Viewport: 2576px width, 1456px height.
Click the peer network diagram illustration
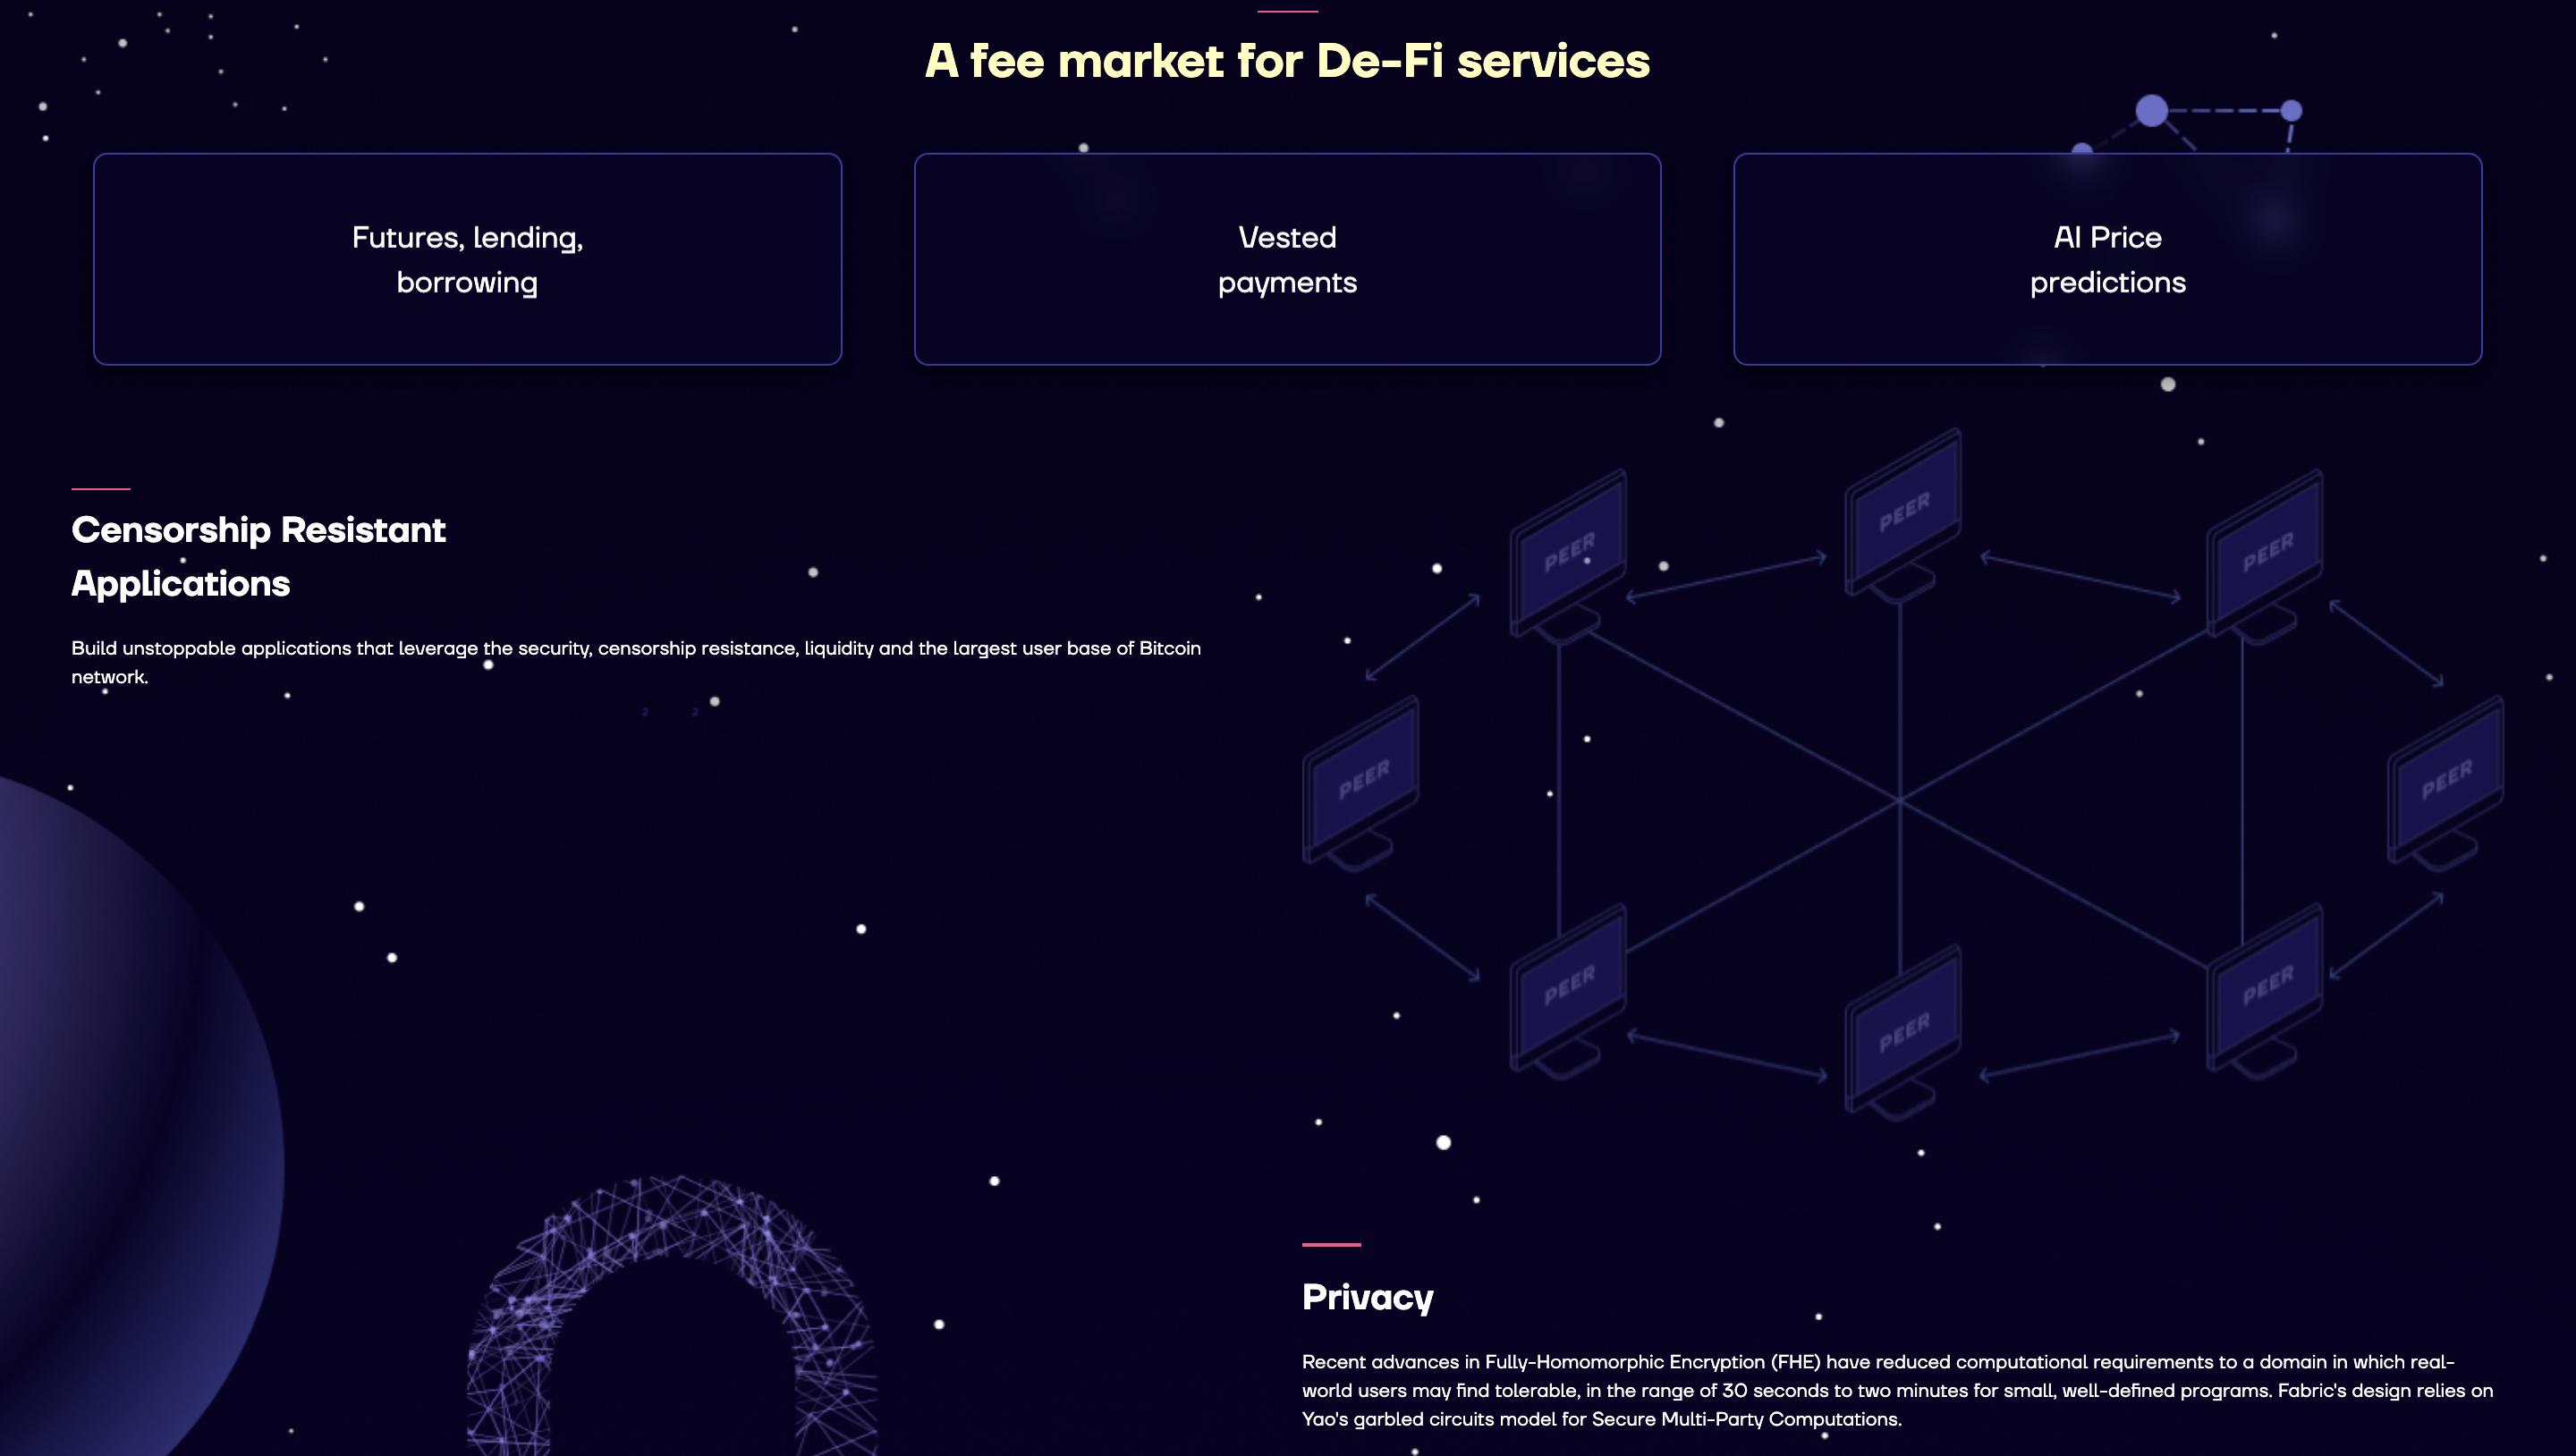[1903, 775]
